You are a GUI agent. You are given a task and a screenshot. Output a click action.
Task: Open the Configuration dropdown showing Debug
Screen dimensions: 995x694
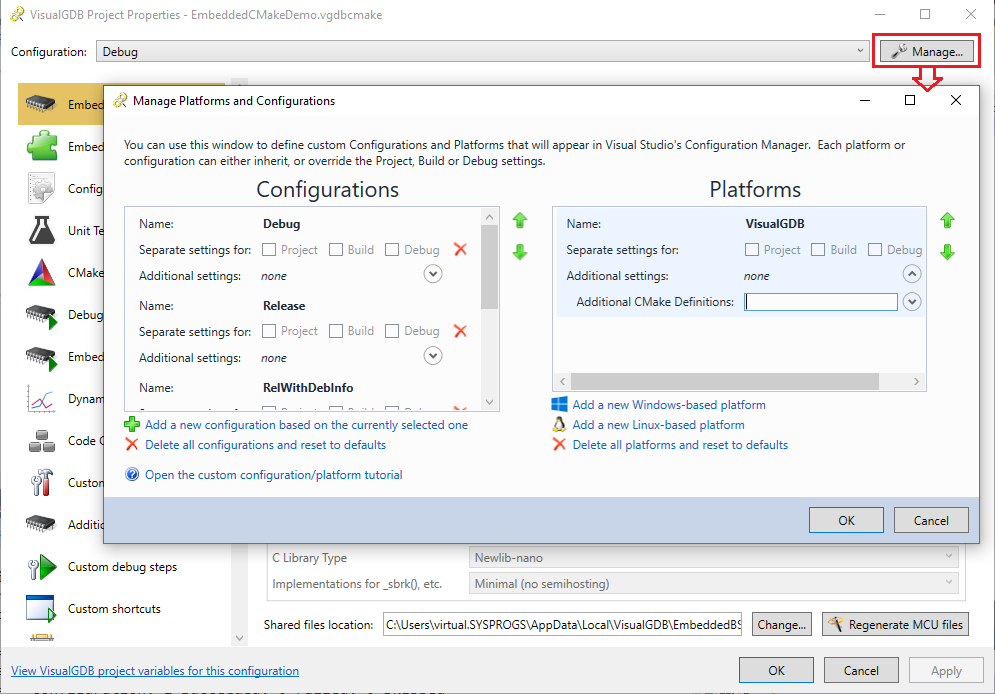point(483,51)
